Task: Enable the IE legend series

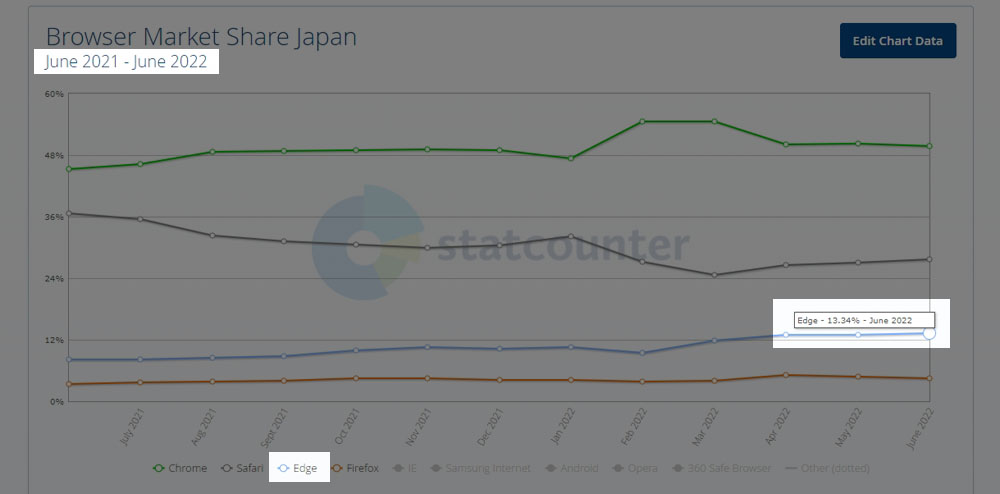Action: click(405, 469)
